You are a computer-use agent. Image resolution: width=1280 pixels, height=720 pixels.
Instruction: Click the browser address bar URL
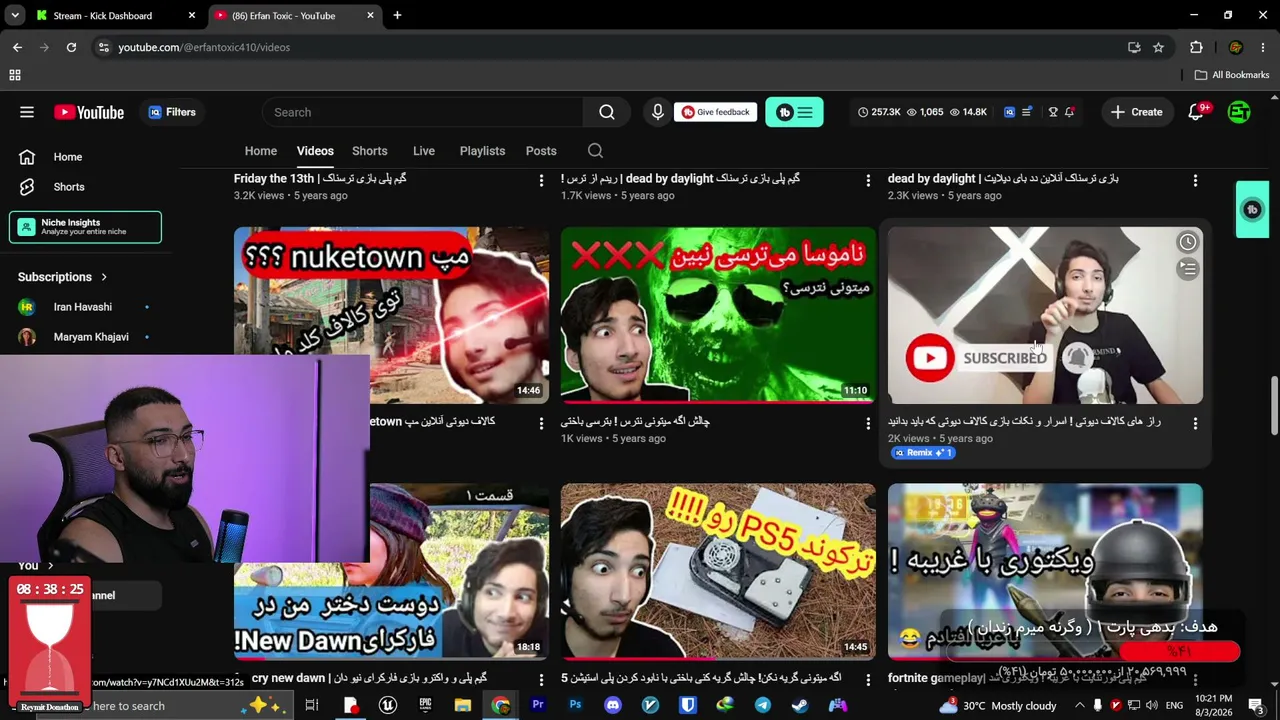click(204, 47)
